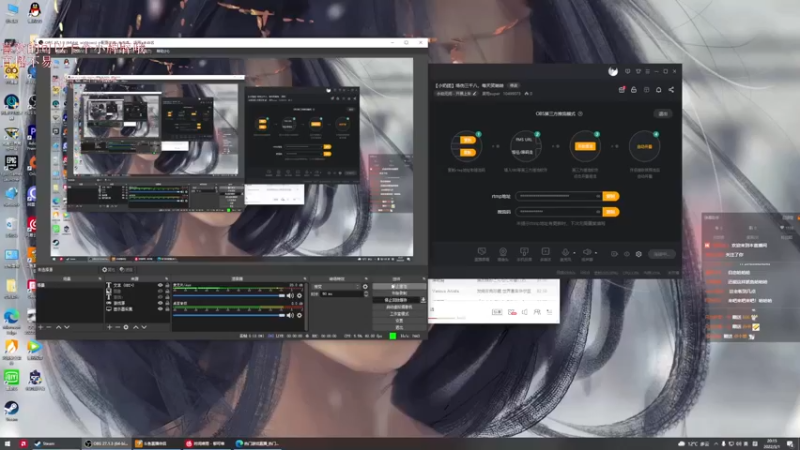Enable 工作室模式 in OBS controls
Viewport: 800px width, 450px height.
point(398,314)
